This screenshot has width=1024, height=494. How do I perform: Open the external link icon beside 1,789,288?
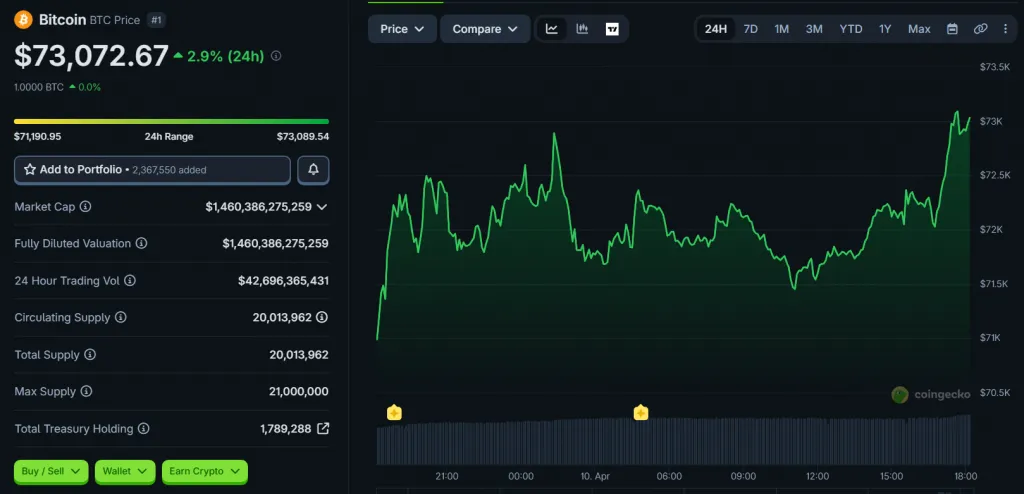click(323, 429)
